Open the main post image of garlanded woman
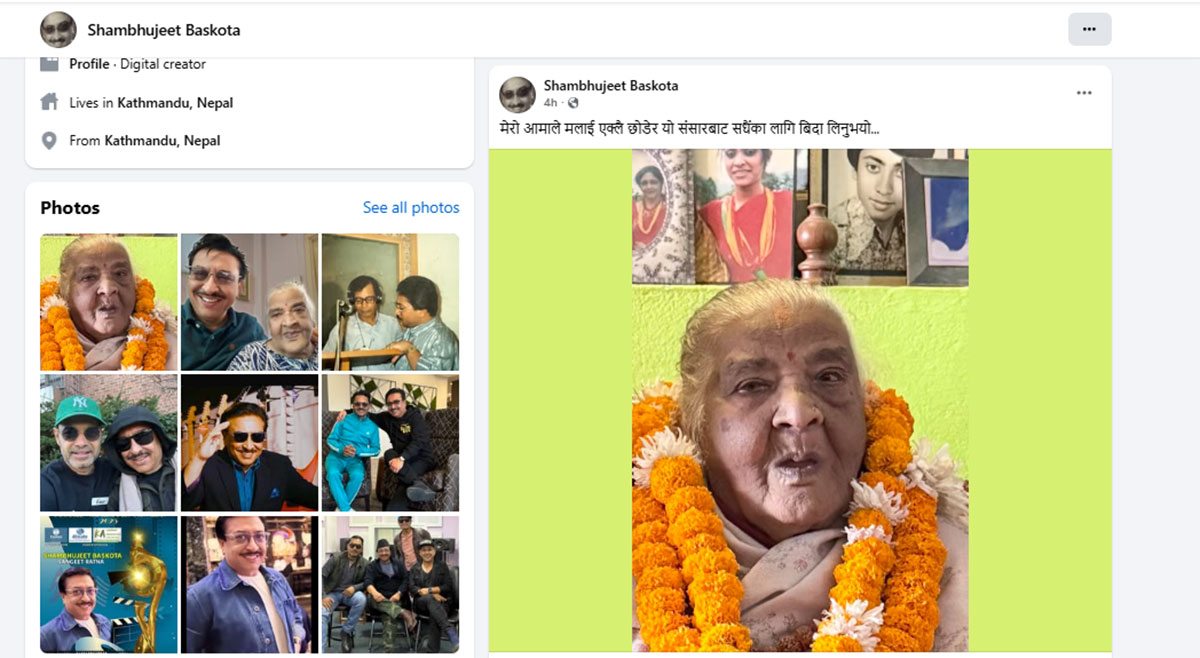Screen dimensions: 1200x658 tap(800, 400)
